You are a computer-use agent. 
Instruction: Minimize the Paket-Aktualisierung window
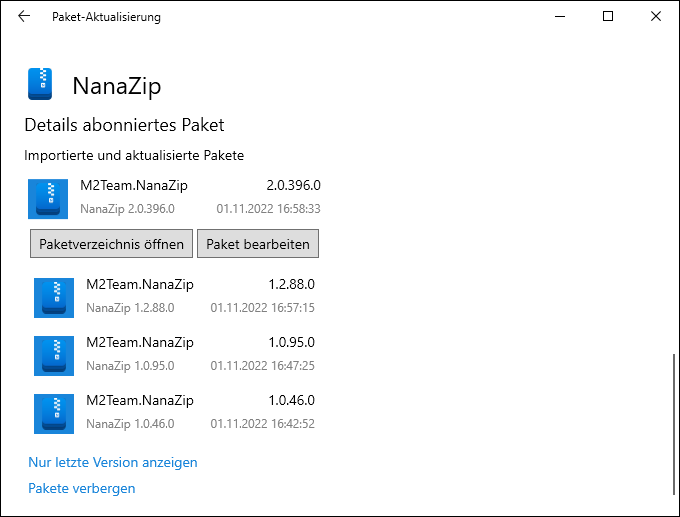coord(562,16)
